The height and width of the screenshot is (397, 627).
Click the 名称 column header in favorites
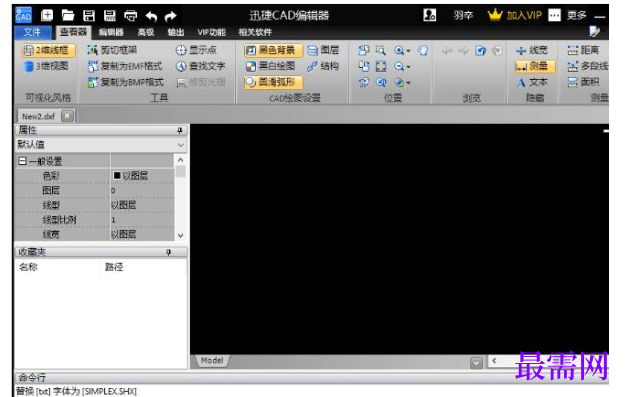[28, 267]
